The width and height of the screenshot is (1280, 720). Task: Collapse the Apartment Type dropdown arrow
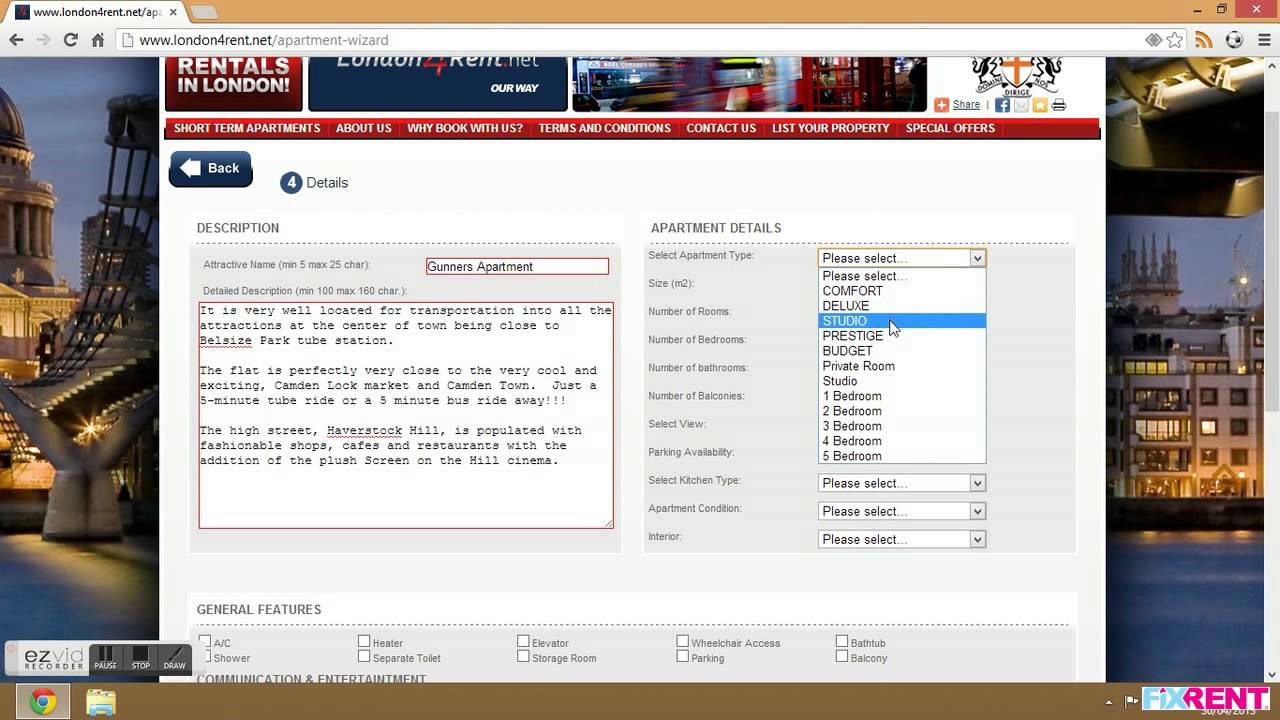click(977, 258)
